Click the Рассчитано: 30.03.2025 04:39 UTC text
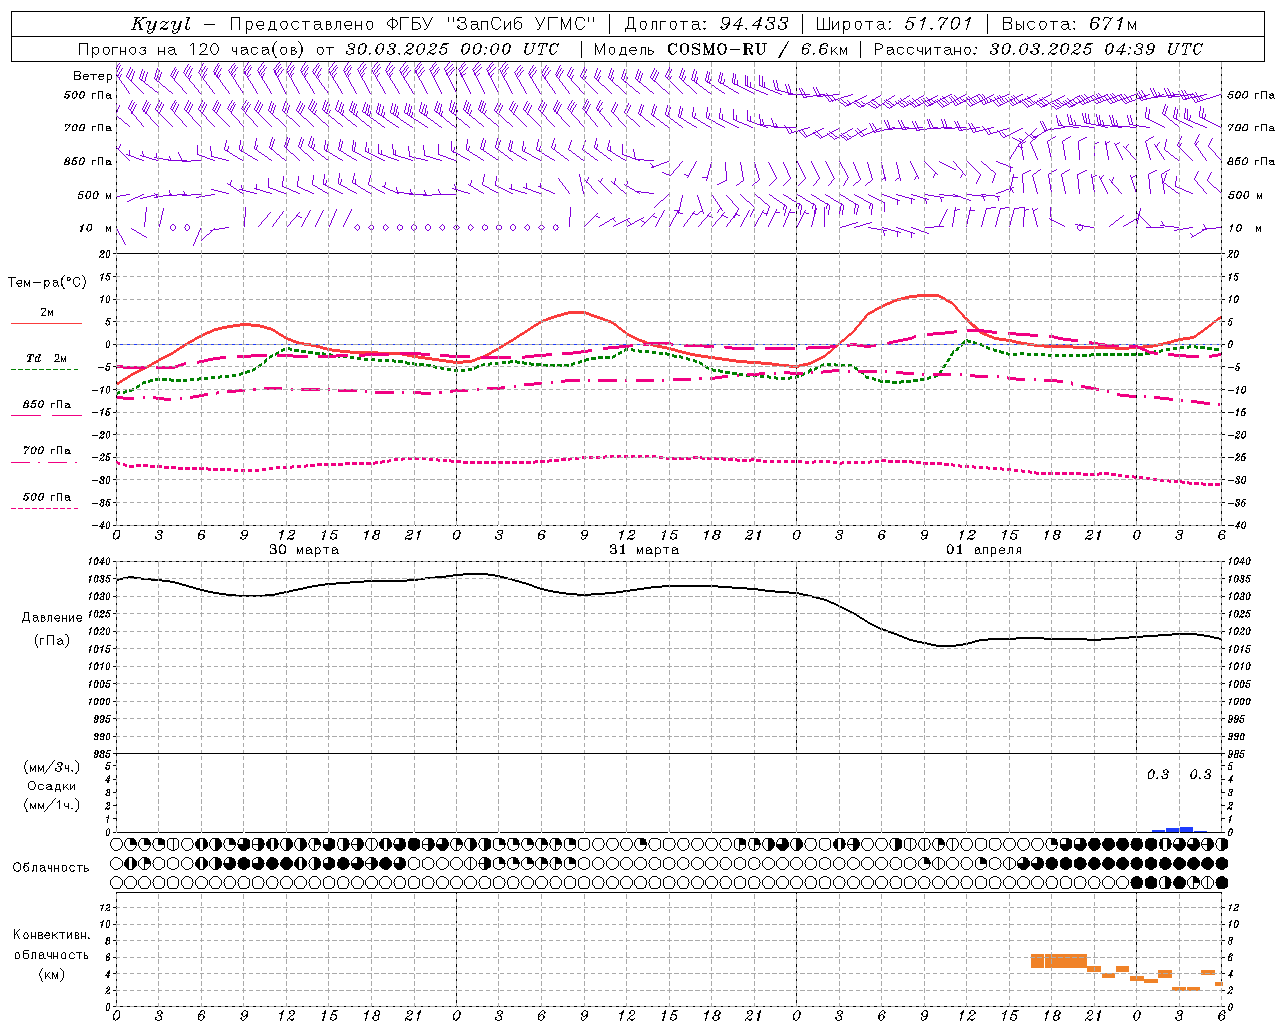 (x=1038, y=49)
